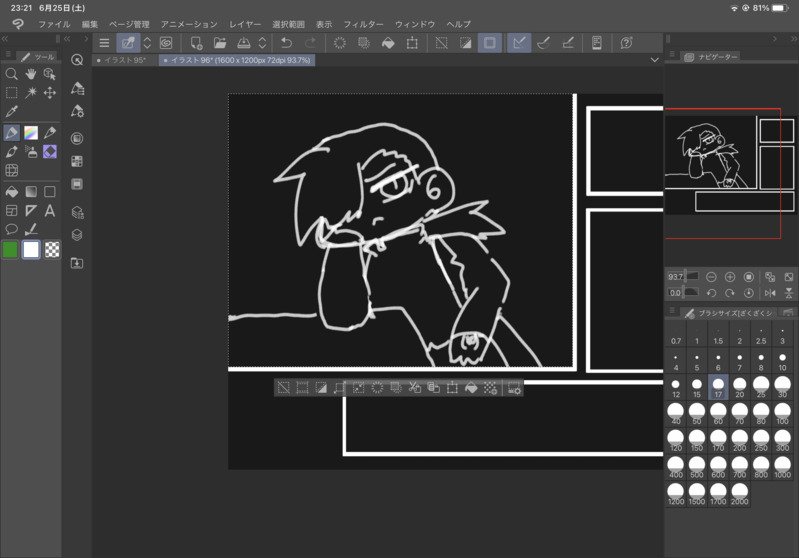Open the Quick Access palette icon

coord(77,60)
